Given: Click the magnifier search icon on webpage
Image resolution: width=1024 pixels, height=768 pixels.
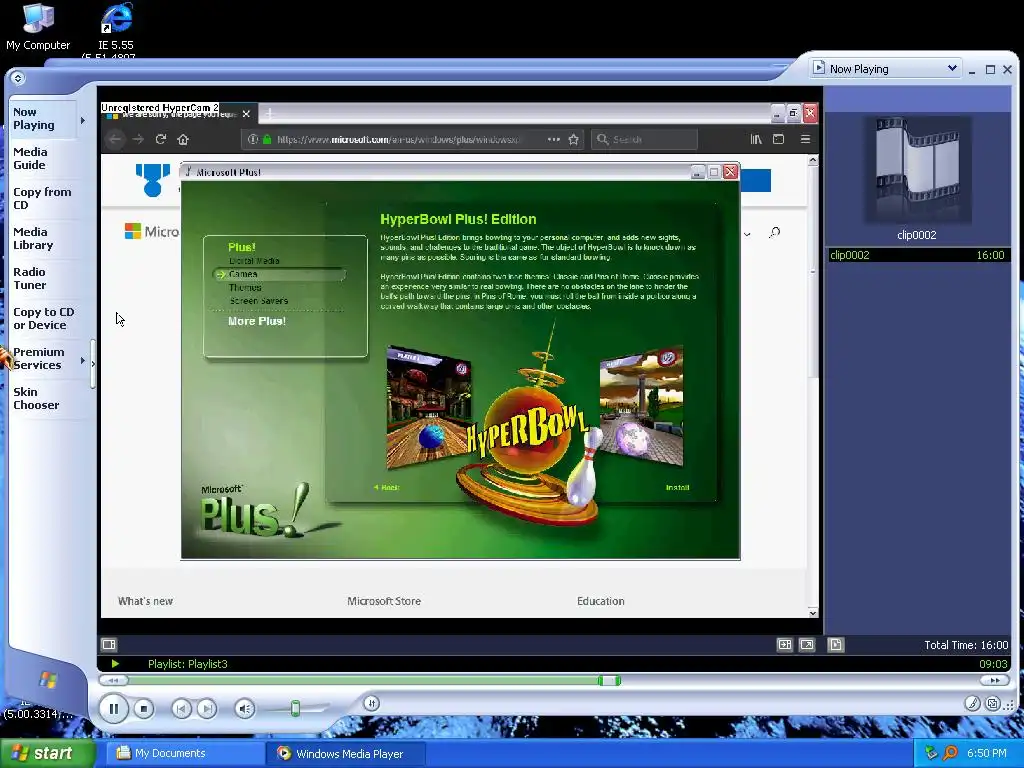Looking at the screenshot, I should pos(775,232).
